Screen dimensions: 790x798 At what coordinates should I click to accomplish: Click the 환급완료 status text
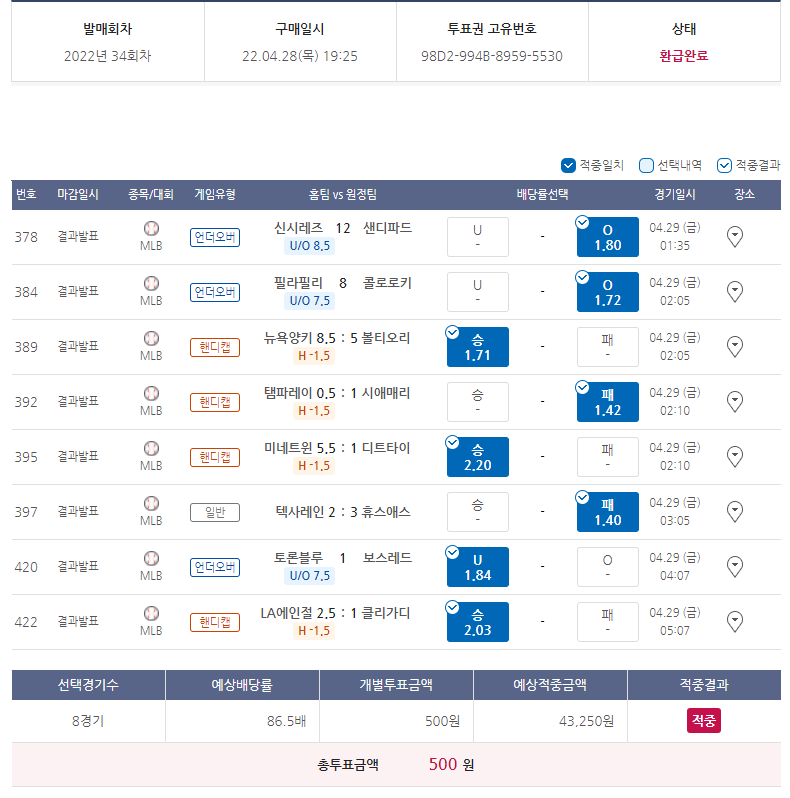(x=684, y=55)
